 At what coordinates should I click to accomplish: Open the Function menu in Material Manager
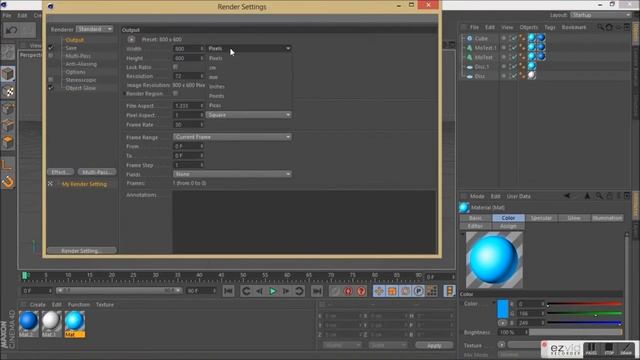(79, 304)
